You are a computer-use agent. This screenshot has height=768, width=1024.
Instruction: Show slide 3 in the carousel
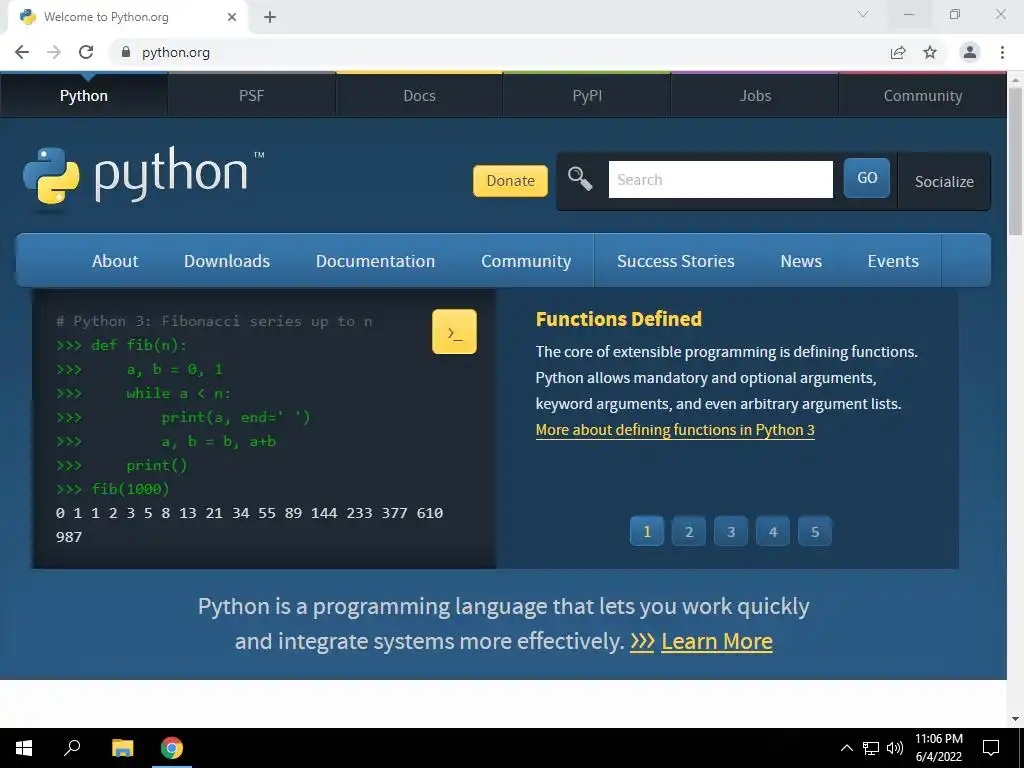(731, 531)
